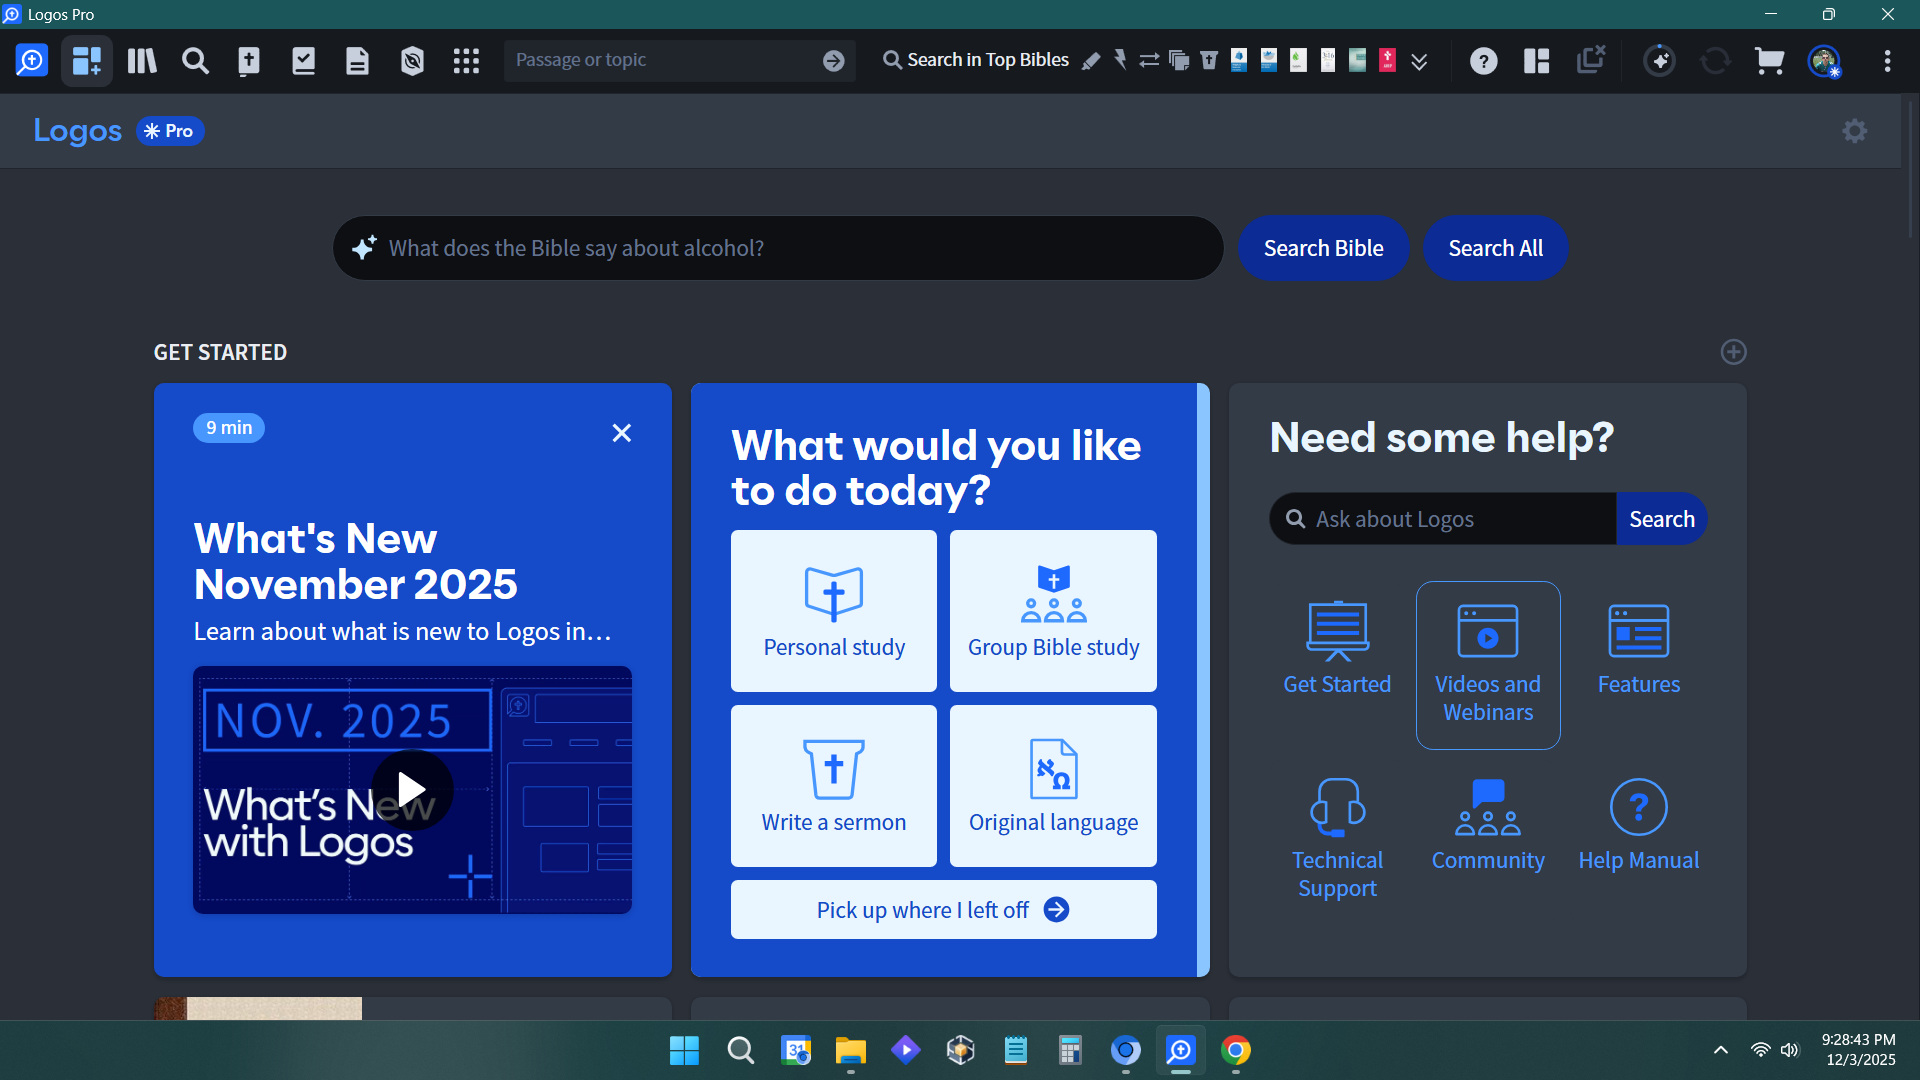1920x1080 pixels.
Task: Select the Personal study tile
Action: pyautogui.click(x=833, y=611)
